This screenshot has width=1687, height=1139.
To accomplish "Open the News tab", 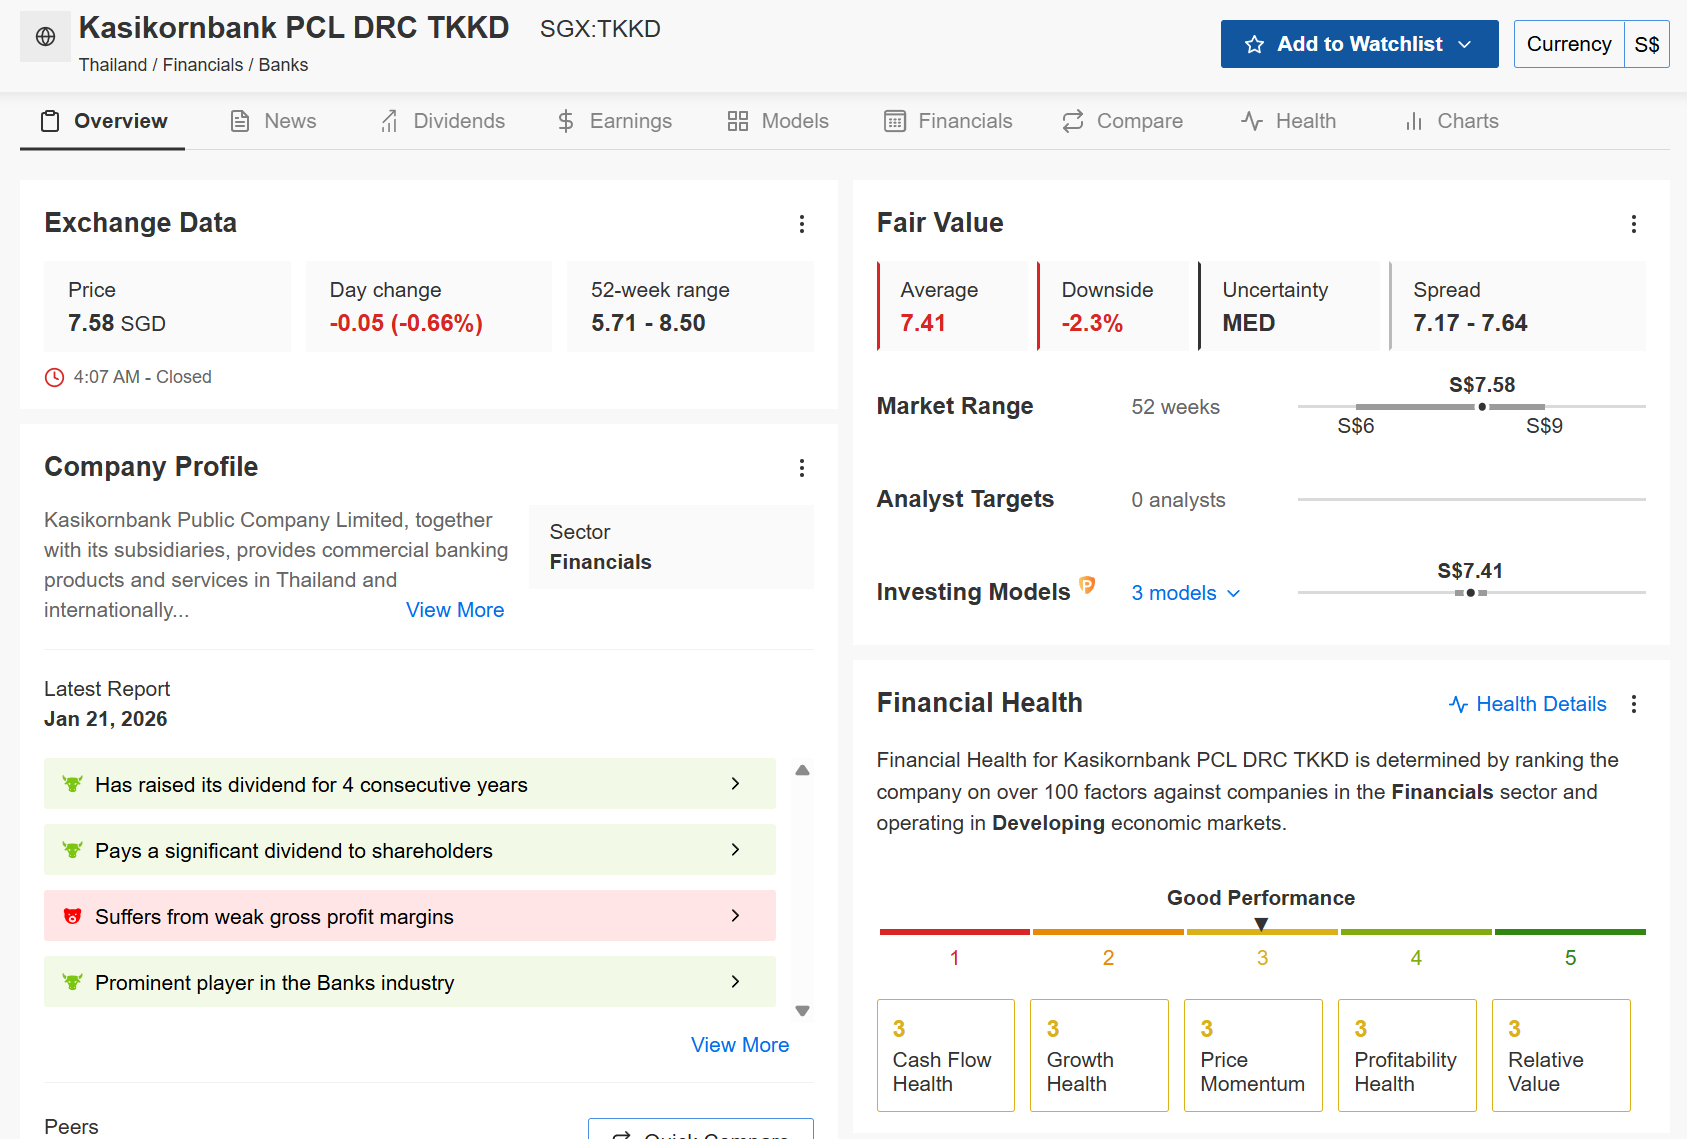I will point(273,122).
